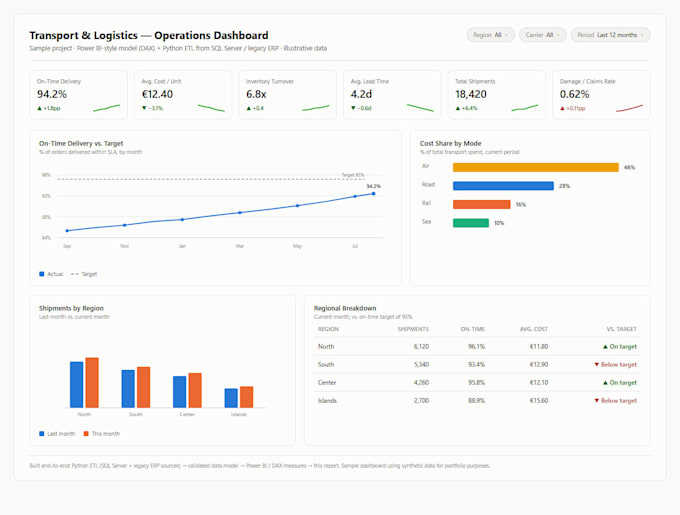Open the Region All filter dropdown

pos(490,35)
